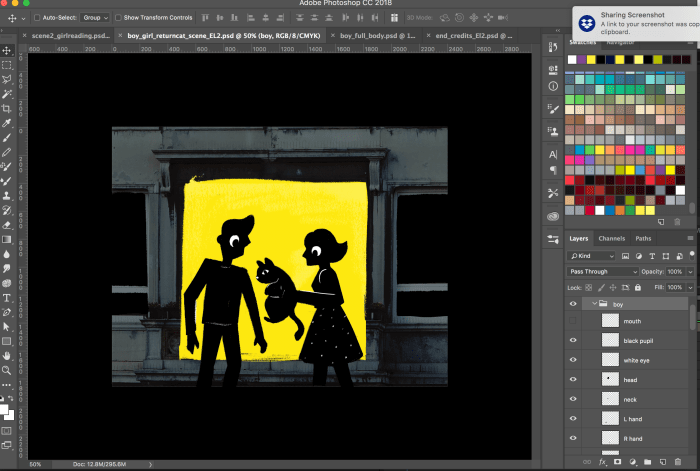Open the Auto-Select Group dropdown
Image resolution: width=700 pixels, height=471 pixels.
click(96, 18)
